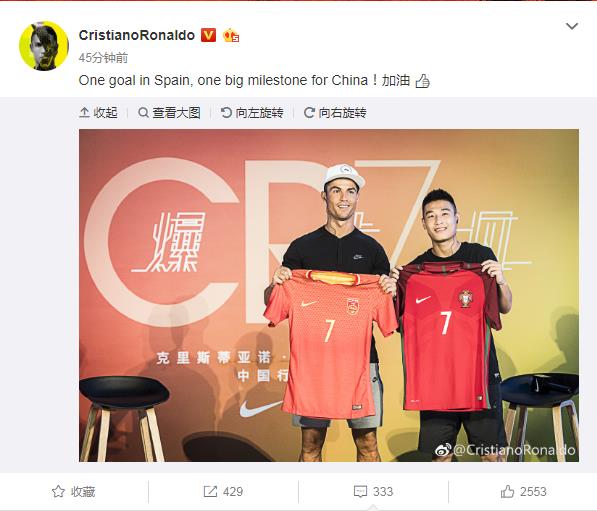Rotate image right with 向右旋转
This screenshot has height=511, width=597.
[x=335, y=113]
